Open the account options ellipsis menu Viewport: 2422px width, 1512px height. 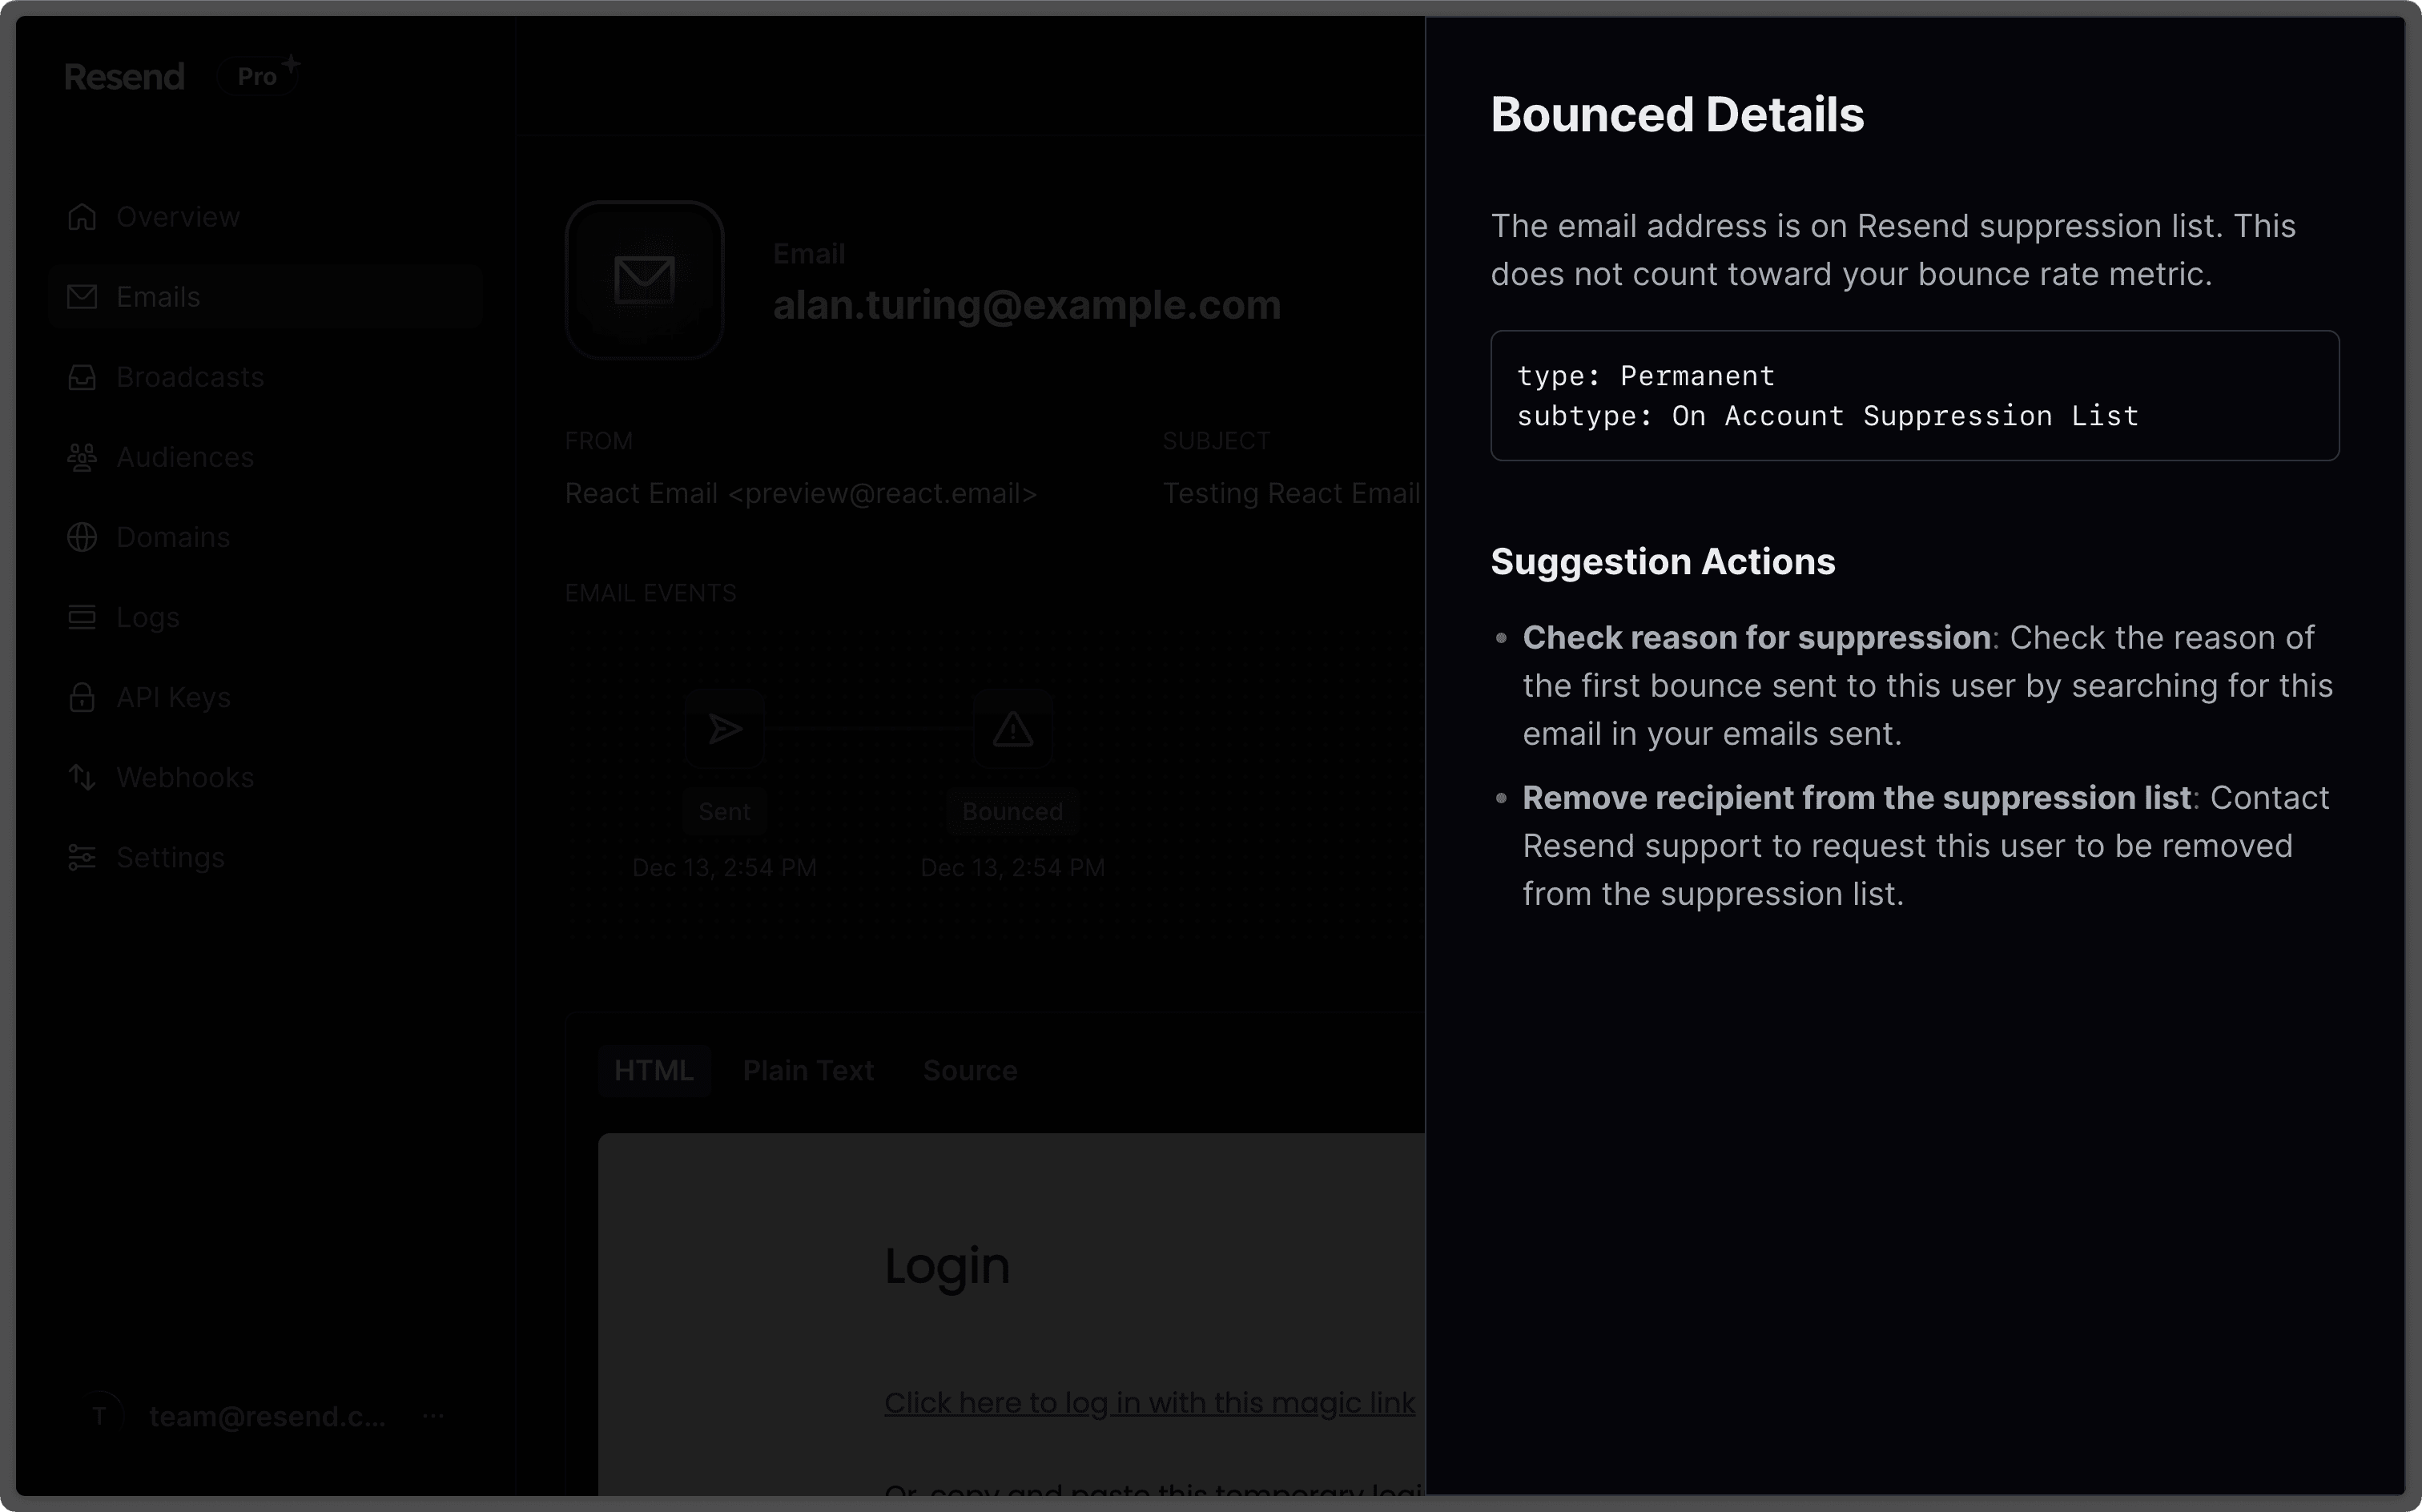(434, 1415)
